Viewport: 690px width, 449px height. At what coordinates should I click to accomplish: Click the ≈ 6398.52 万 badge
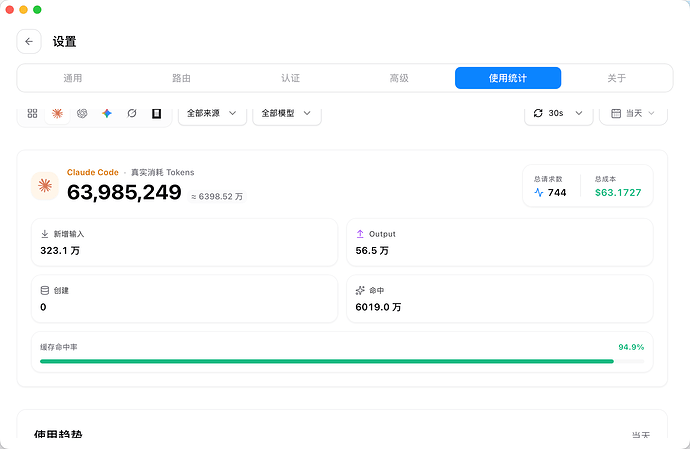(217, 196)
